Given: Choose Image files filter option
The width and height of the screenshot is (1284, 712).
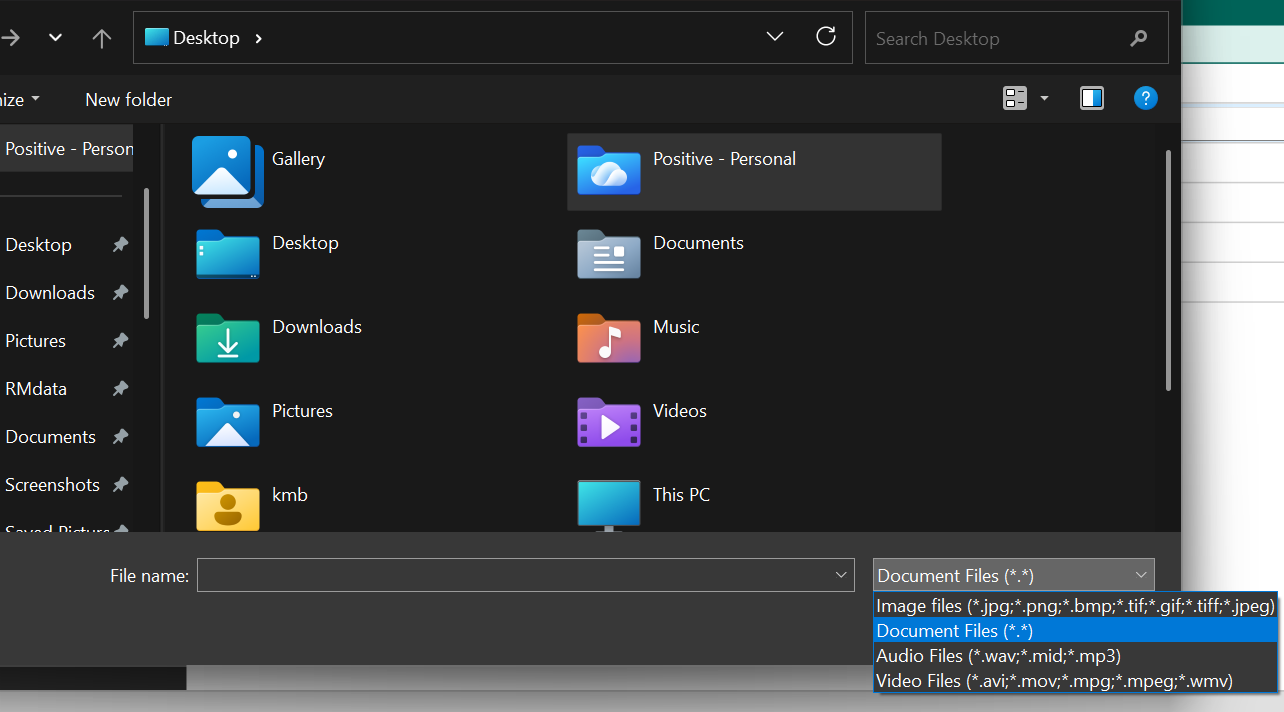Looking at the screenshot, I should click(1075, 605).
